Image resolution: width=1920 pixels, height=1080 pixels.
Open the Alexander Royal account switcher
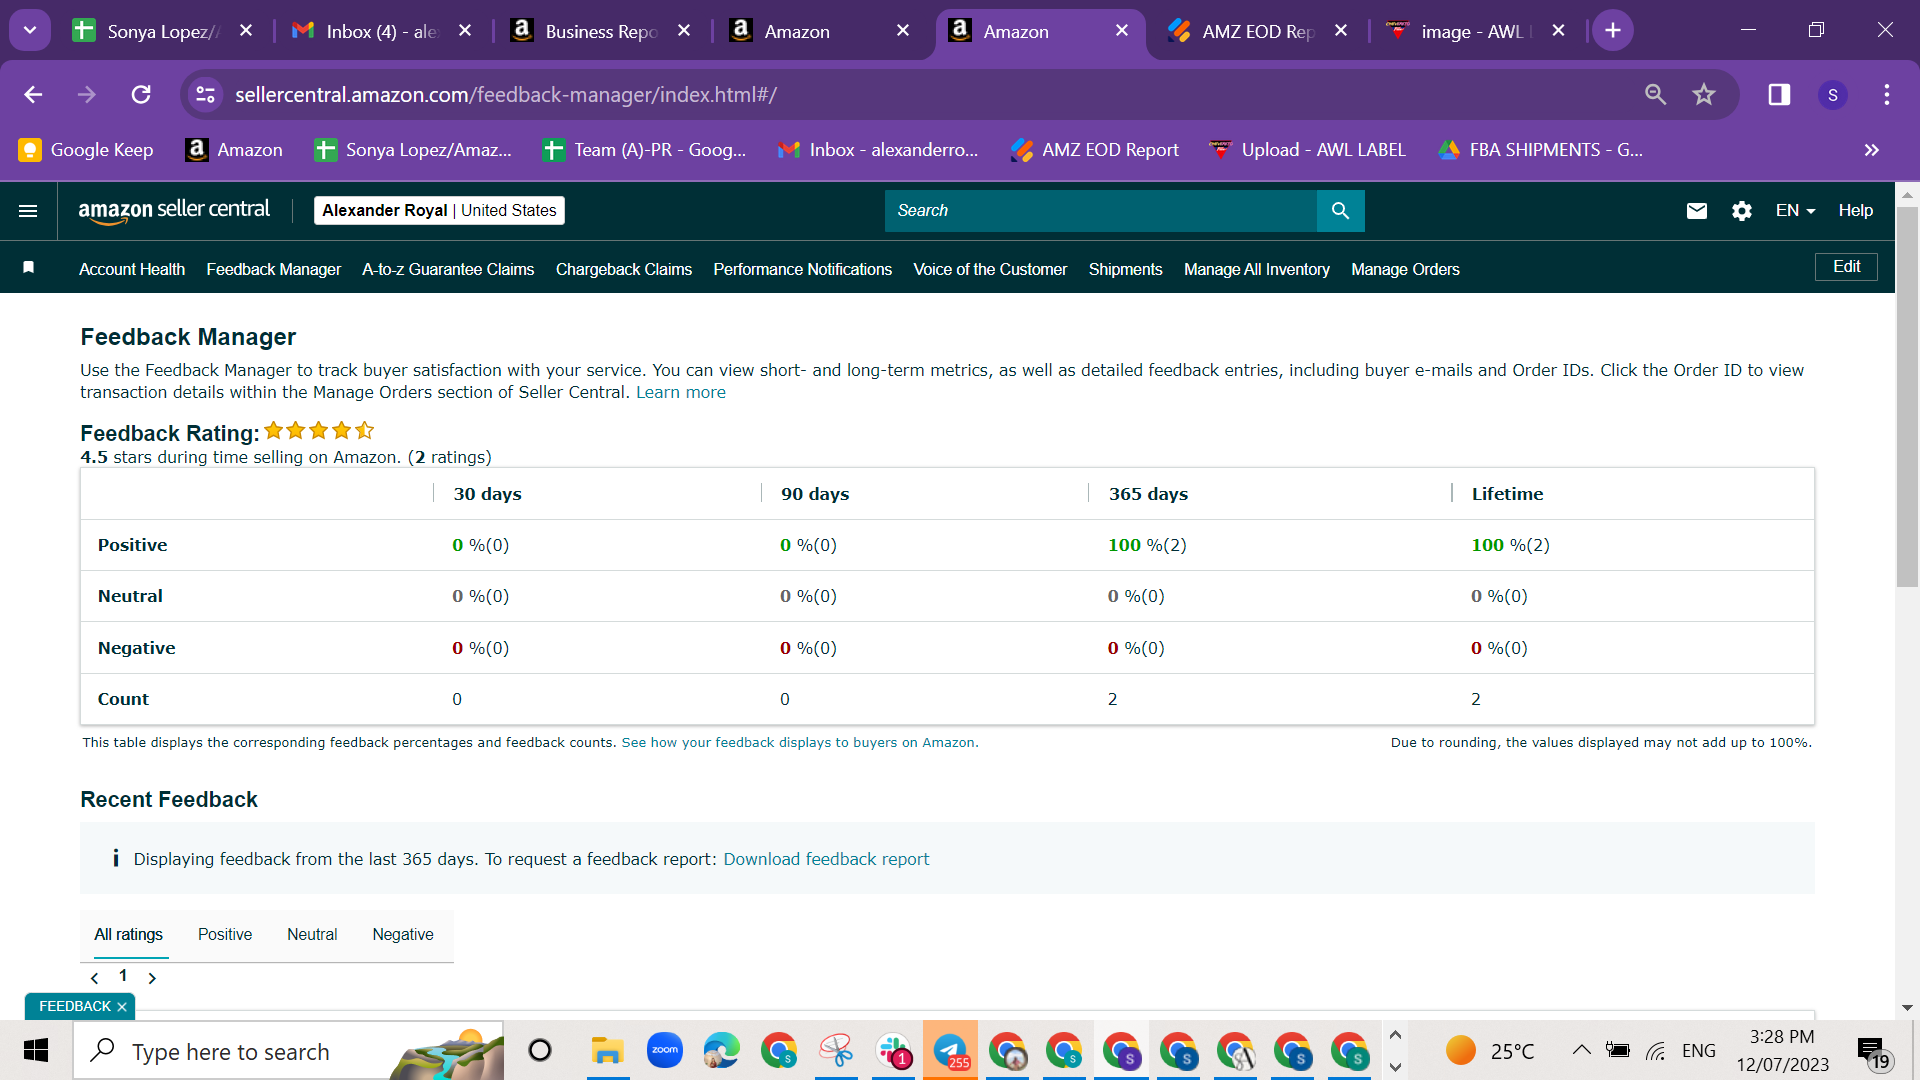click(439, 211)
